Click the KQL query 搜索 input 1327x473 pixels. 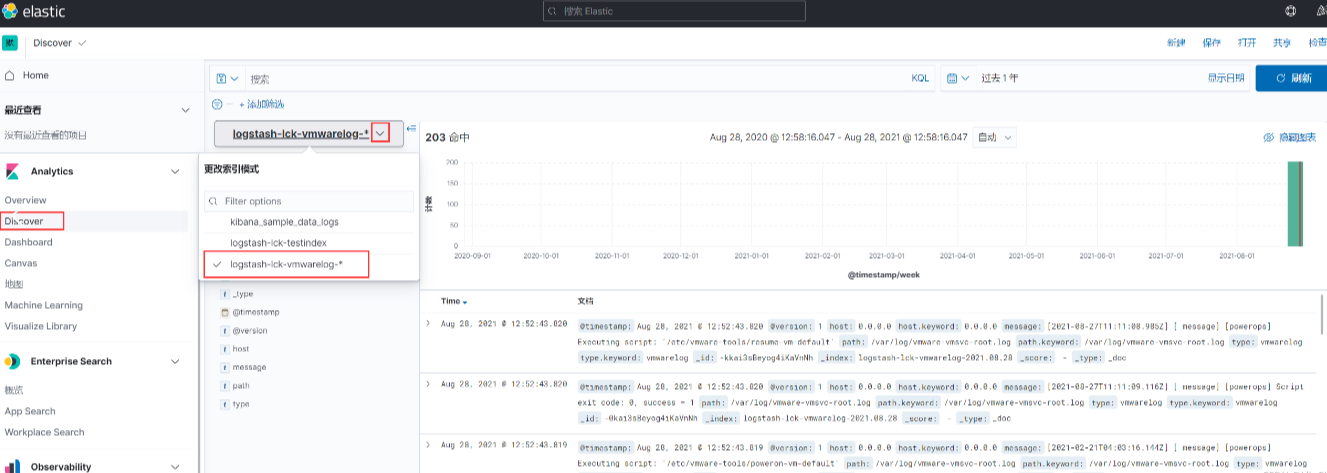(575, 78)
